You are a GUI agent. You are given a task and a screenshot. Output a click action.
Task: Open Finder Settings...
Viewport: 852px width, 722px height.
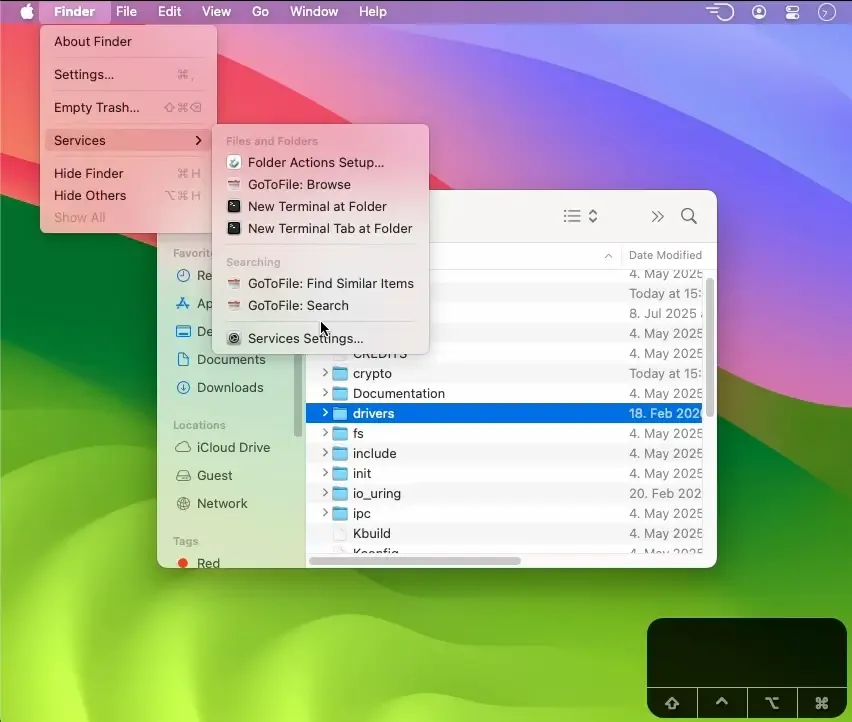coord(128,74)
